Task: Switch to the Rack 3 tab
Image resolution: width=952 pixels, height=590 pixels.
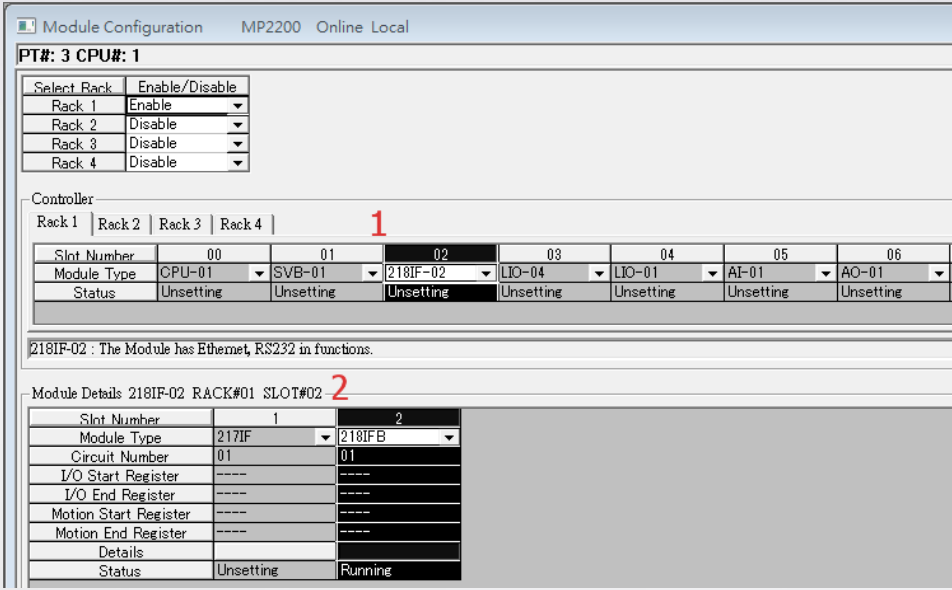Action: [x=180, y=224]
